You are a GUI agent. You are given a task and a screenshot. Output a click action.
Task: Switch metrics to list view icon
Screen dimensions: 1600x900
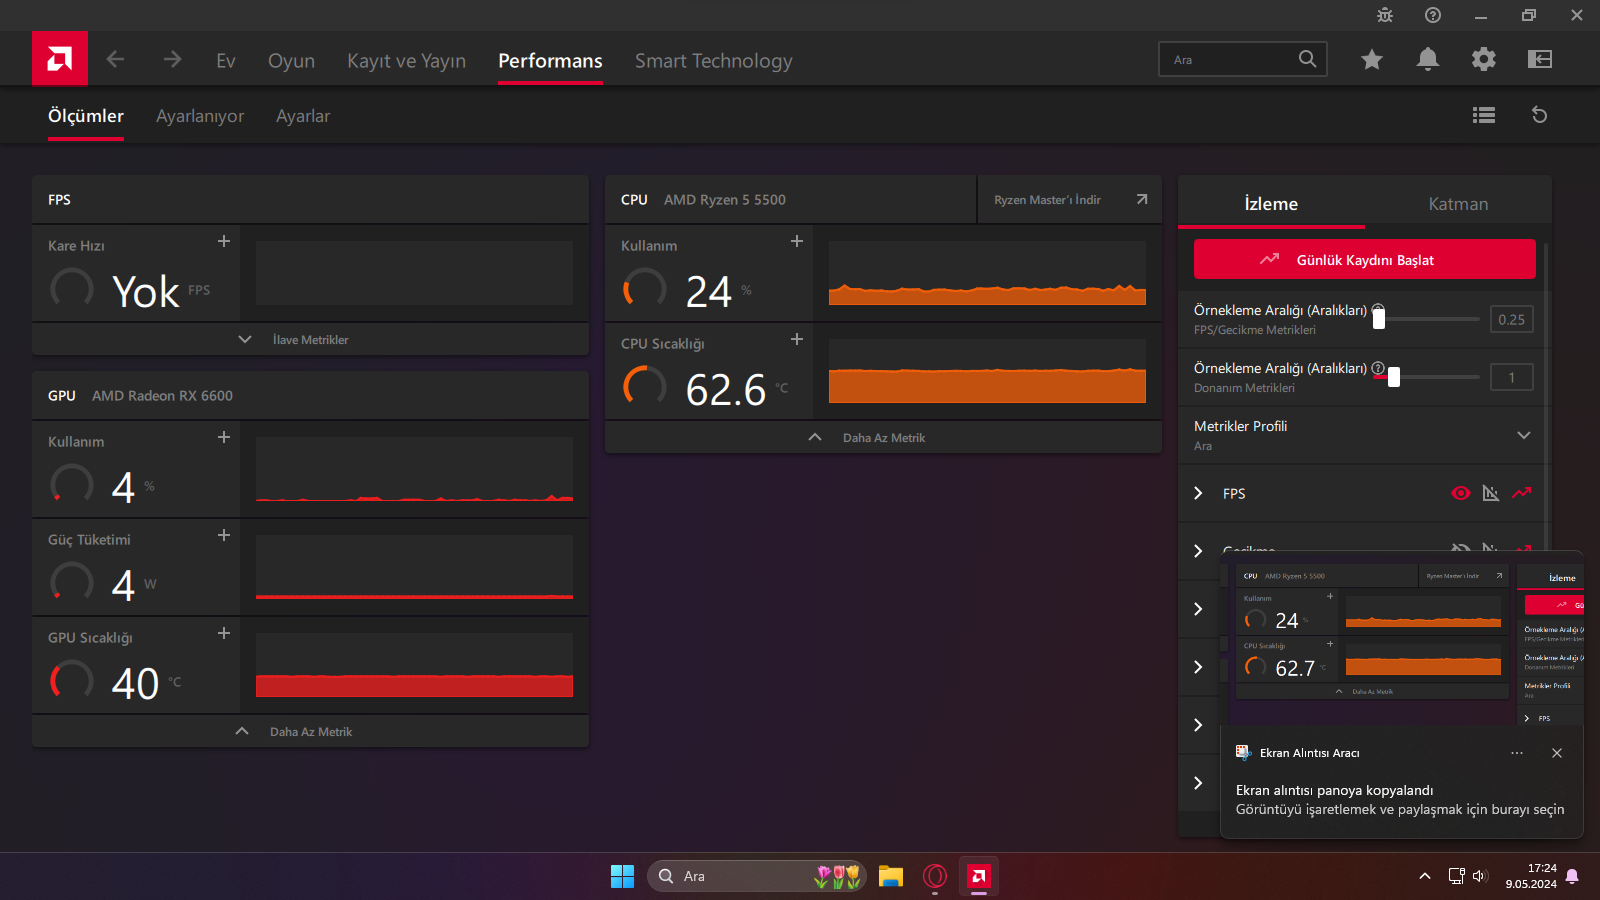pyautogui.click(x=1484, y=116)
